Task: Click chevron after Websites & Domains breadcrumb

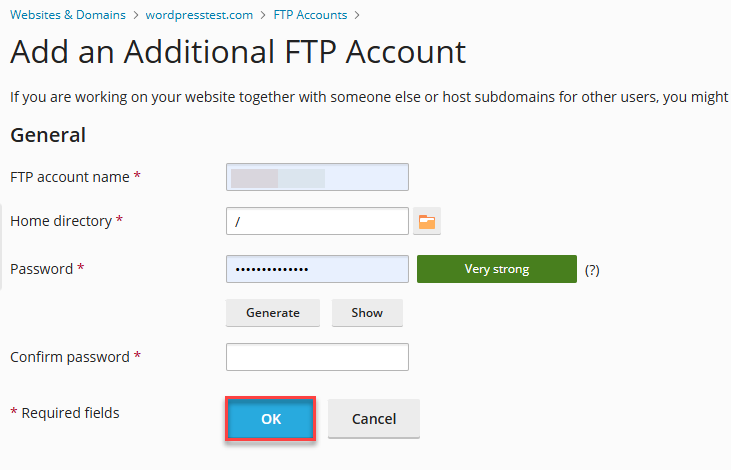Action: tap(136, 15)
